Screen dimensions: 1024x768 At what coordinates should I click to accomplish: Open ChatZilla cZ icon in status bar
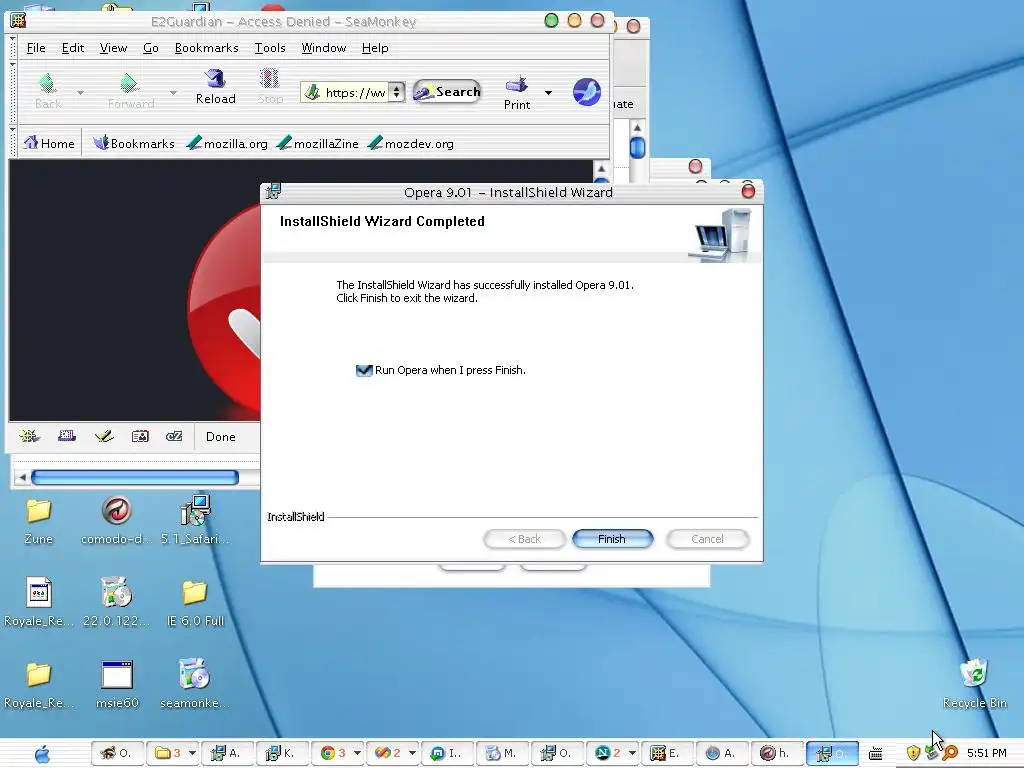(174, 436)
